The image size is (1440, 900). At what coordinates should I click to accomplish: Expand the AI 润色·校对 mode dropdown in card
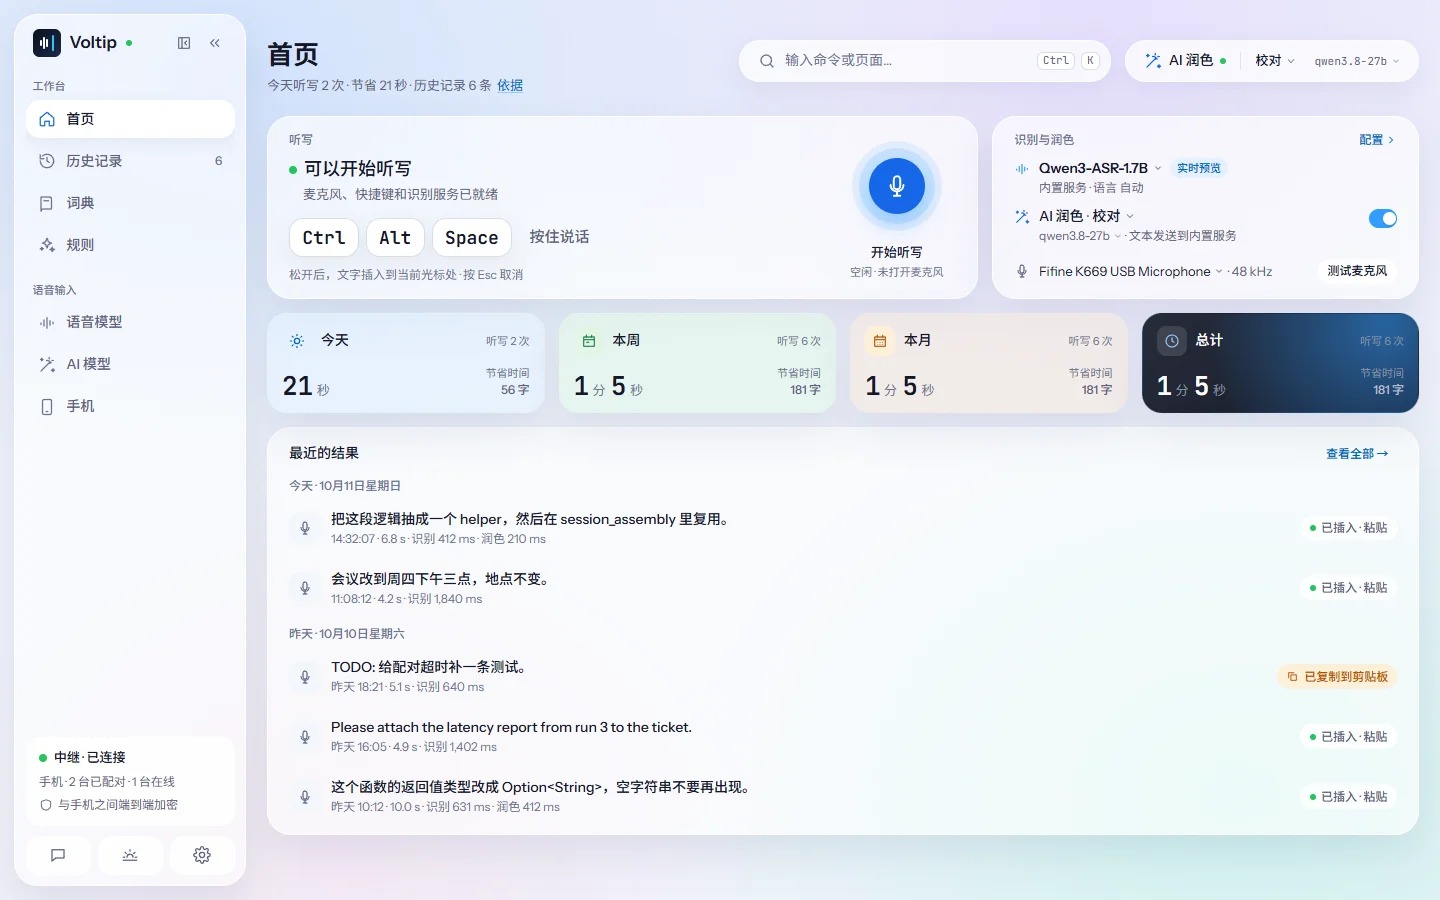[x=1087, y=216]
